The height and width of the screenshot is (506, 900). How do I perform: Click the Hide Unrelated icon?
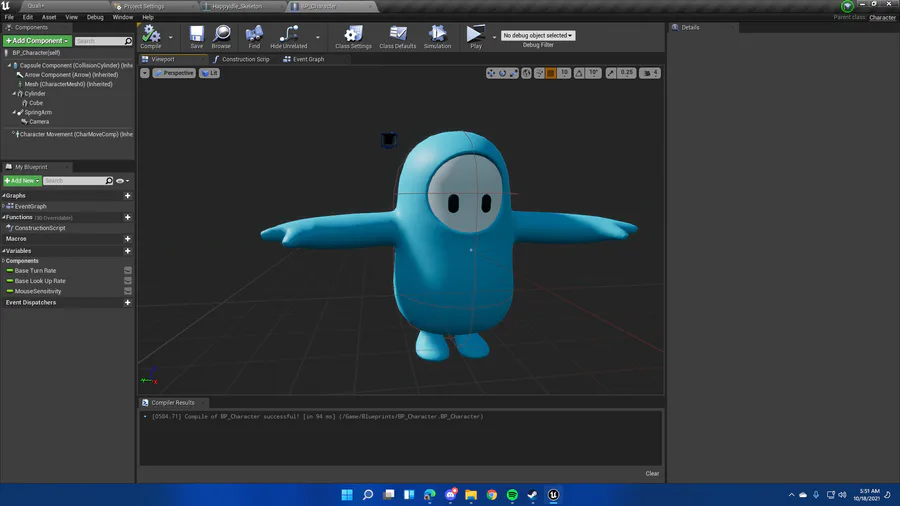click(x=289, y=35)
